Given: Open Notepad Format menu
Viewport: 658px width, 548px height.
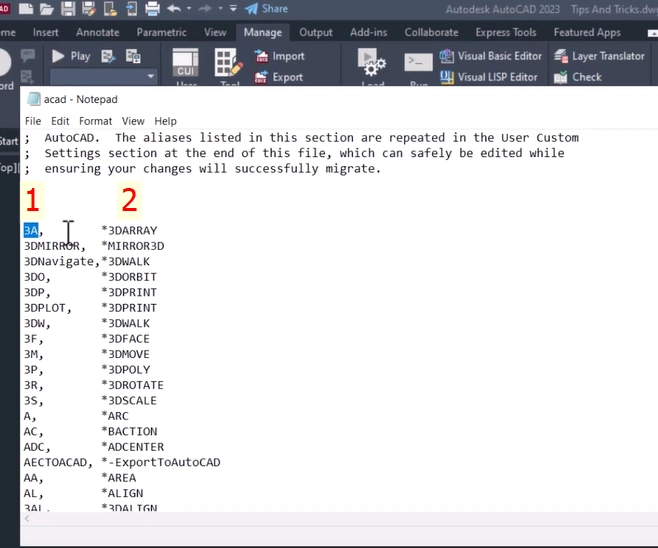Looking at the screenshot, I should [x=95, y=121].
